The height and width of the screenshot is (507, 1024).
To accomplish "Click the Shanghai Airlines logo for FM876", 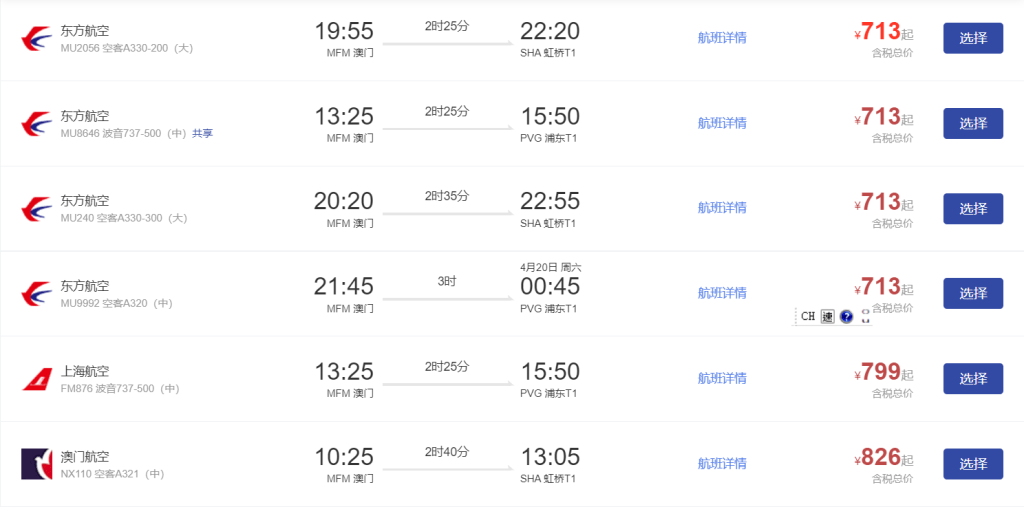I will (36, 379).
